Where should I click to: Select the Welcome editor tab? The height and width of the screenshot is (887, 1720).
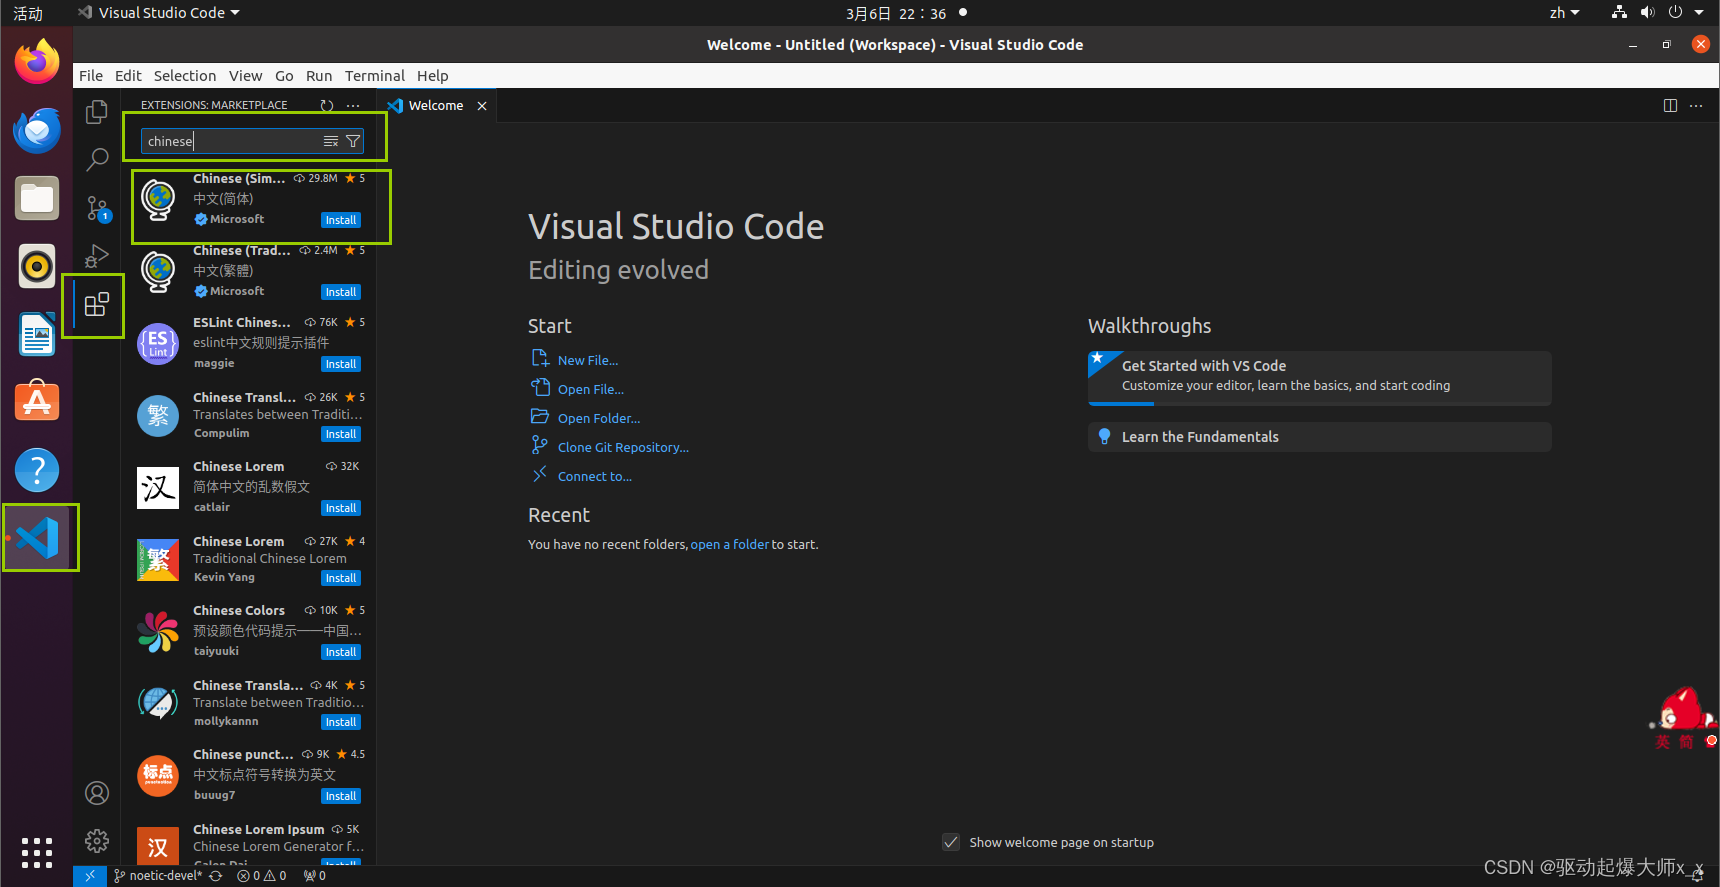pyautogui.click(x=436, y=106)
